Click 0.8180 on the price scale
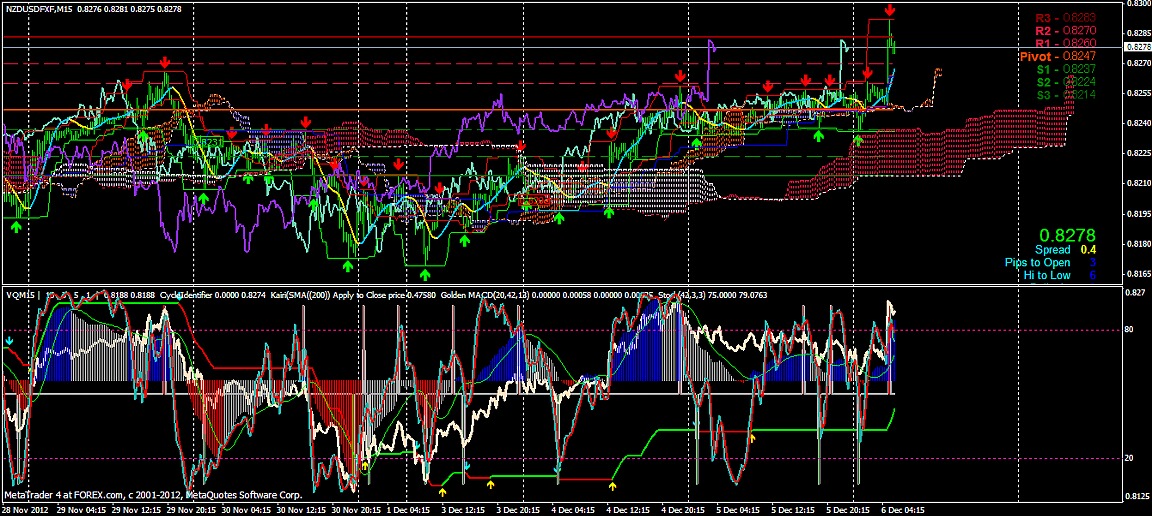Viewport: 1152px width, 516px height. (x=1138, y=244)
